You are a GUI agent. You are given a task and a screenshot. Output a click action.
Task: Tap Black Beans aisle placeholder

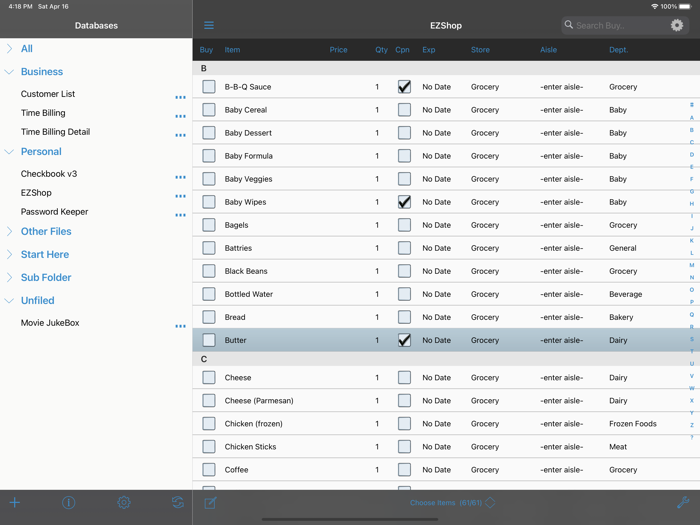point(562,271)
